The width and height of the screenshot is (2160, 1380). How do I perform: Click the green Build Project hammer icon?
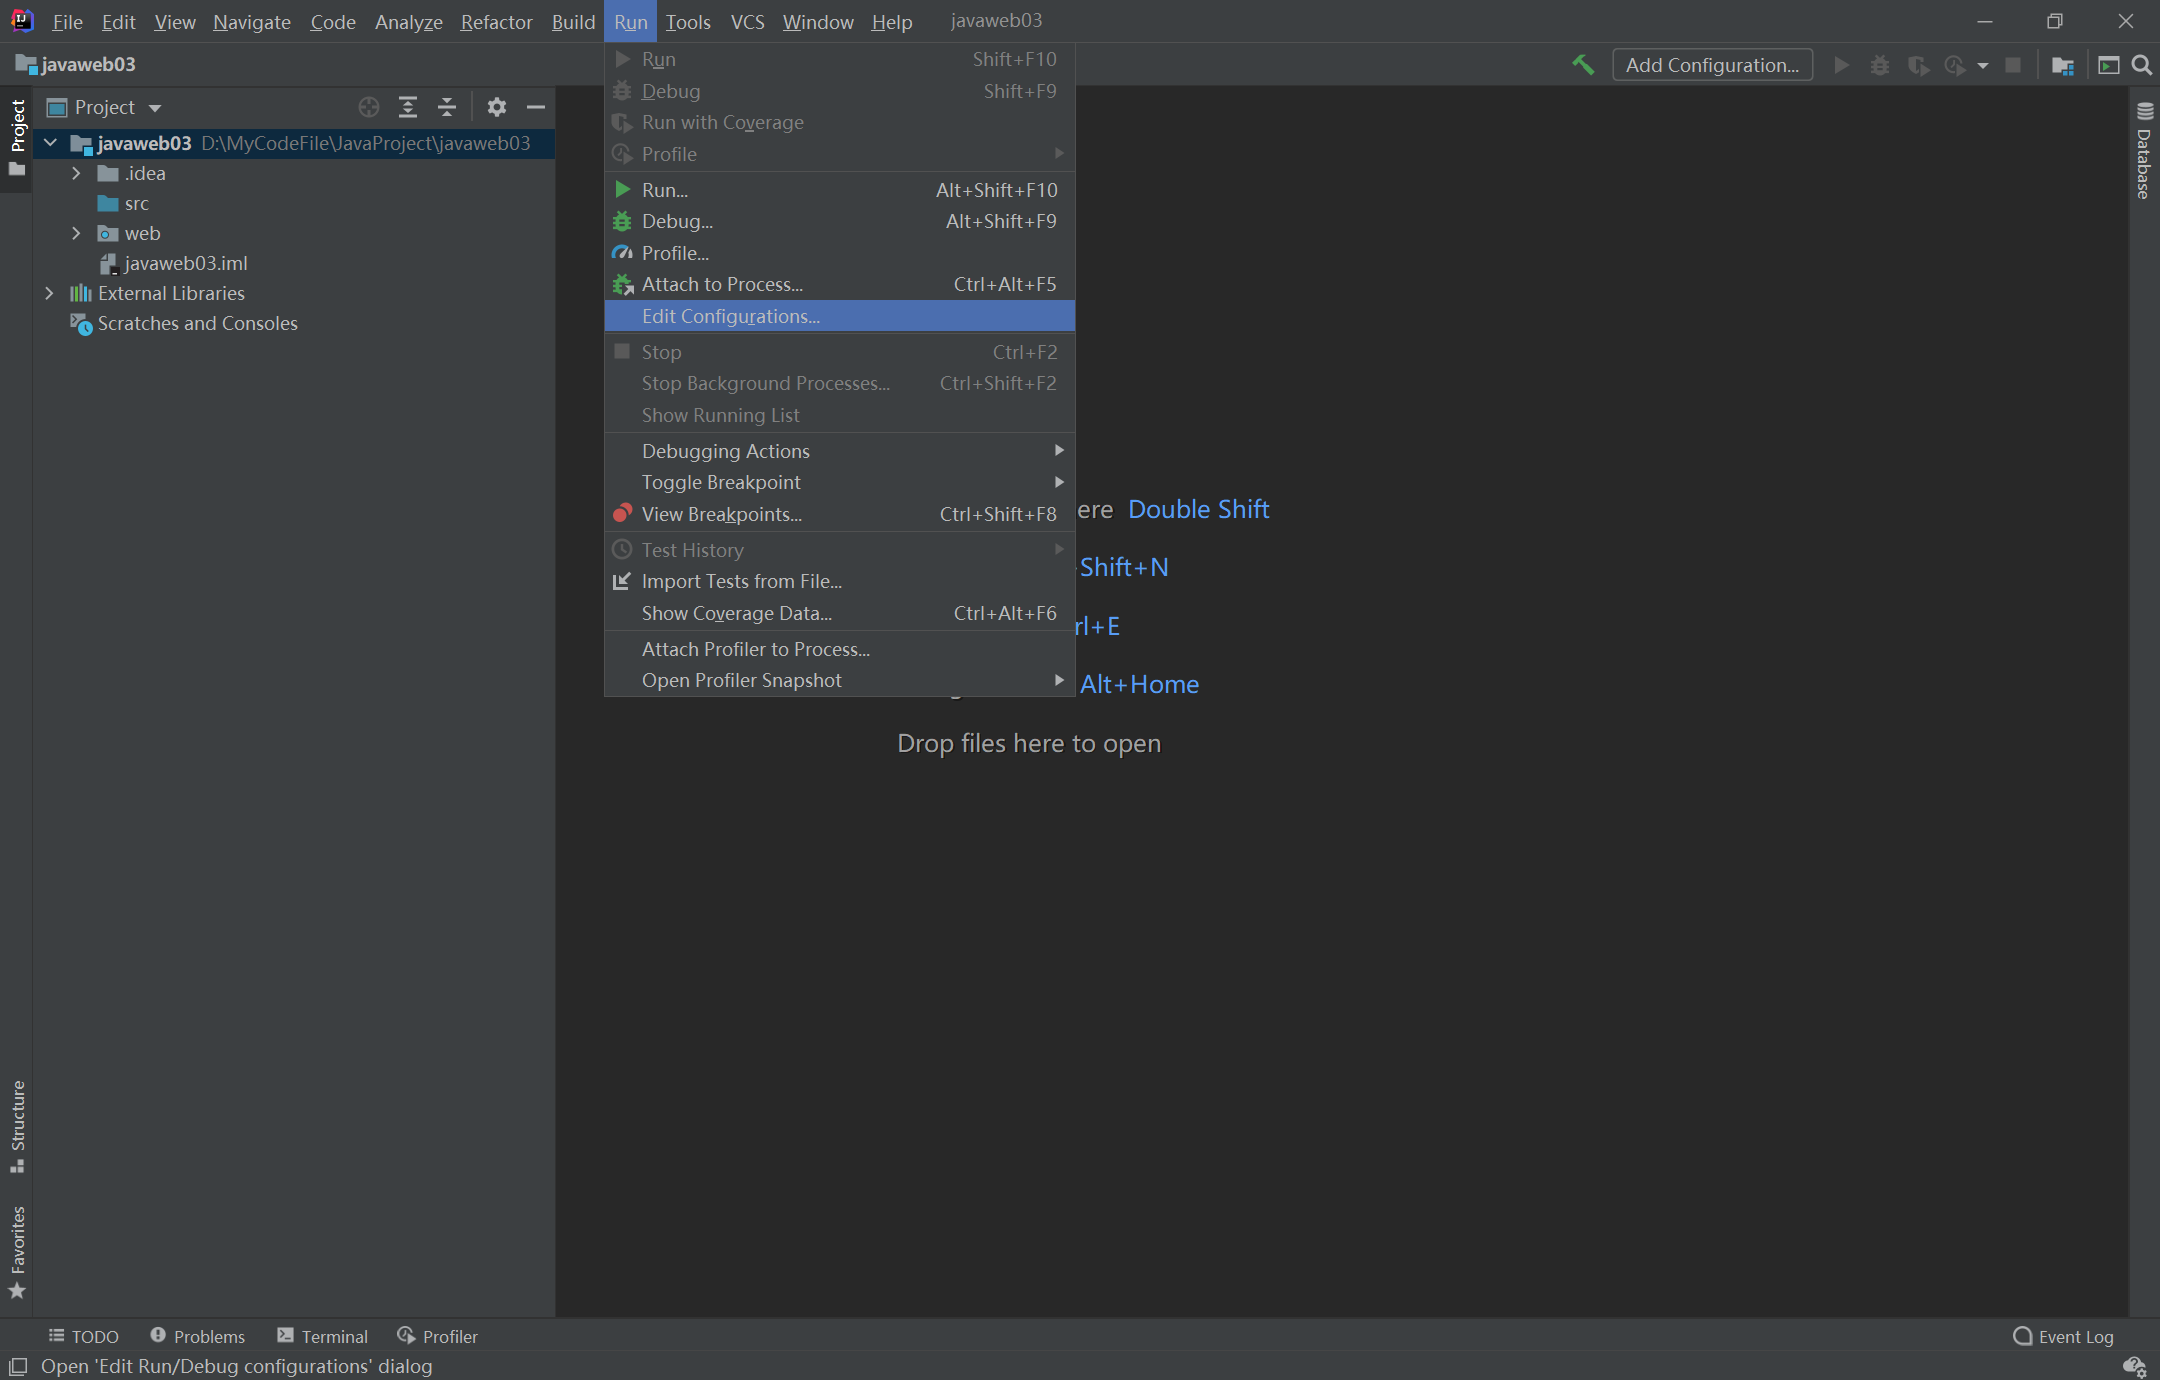[x=1582, y=65]
